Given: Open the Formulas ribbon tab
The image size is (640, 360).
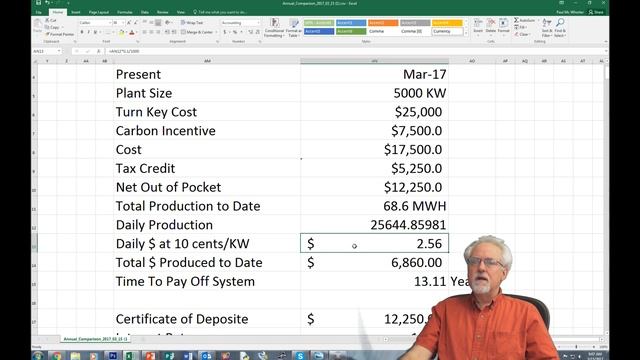Looking at the screenshot, I should click(124, 12).
